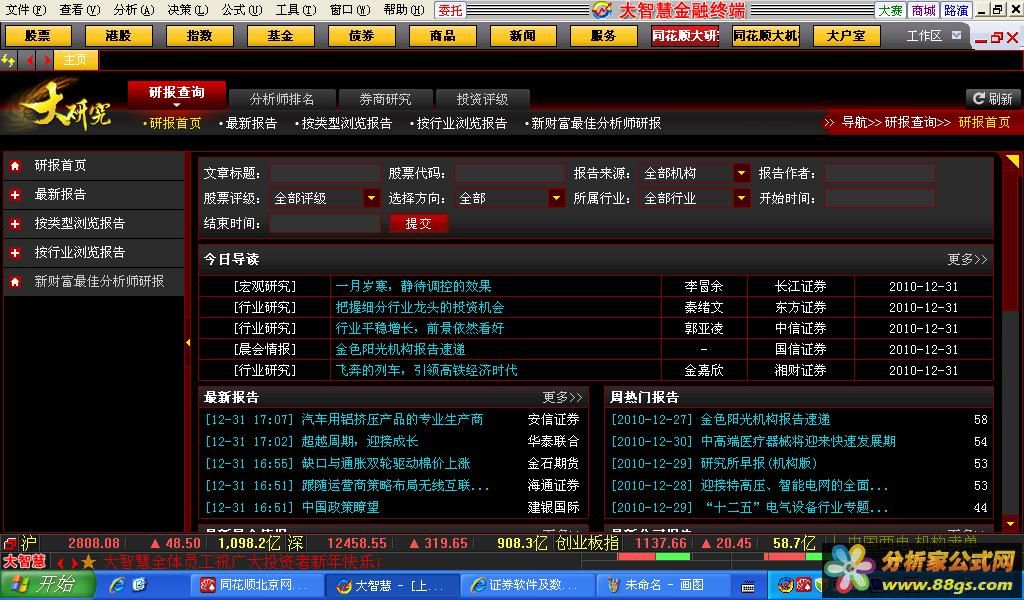Image resolution: width=1024 pixels, height=600 pixels.
Task: Select the 研报查询 tab
Action: coord(176,93)
